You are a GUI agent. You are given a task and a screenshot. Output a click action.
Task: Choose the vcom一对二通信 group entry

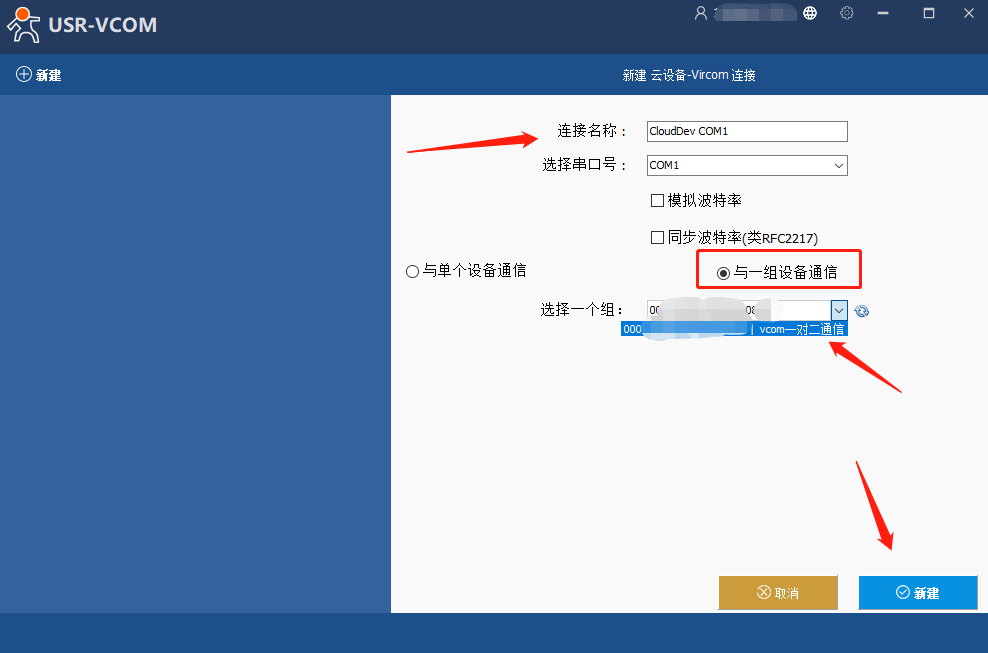coord(734,329)
